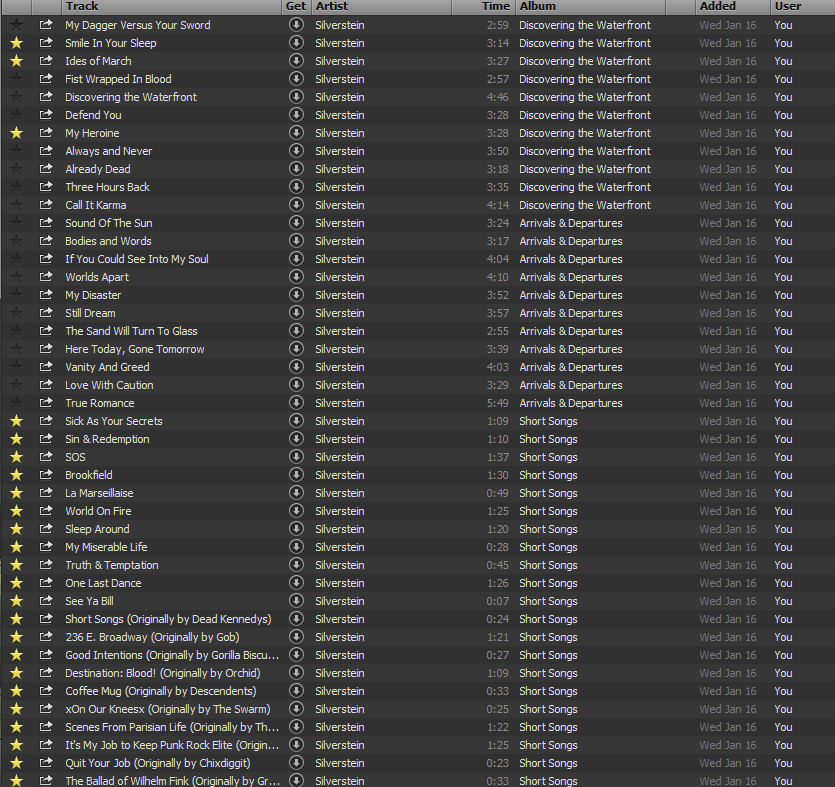Sort by the Track column header
The height and width of the screenshot is (787, 835).
(171, 6)
